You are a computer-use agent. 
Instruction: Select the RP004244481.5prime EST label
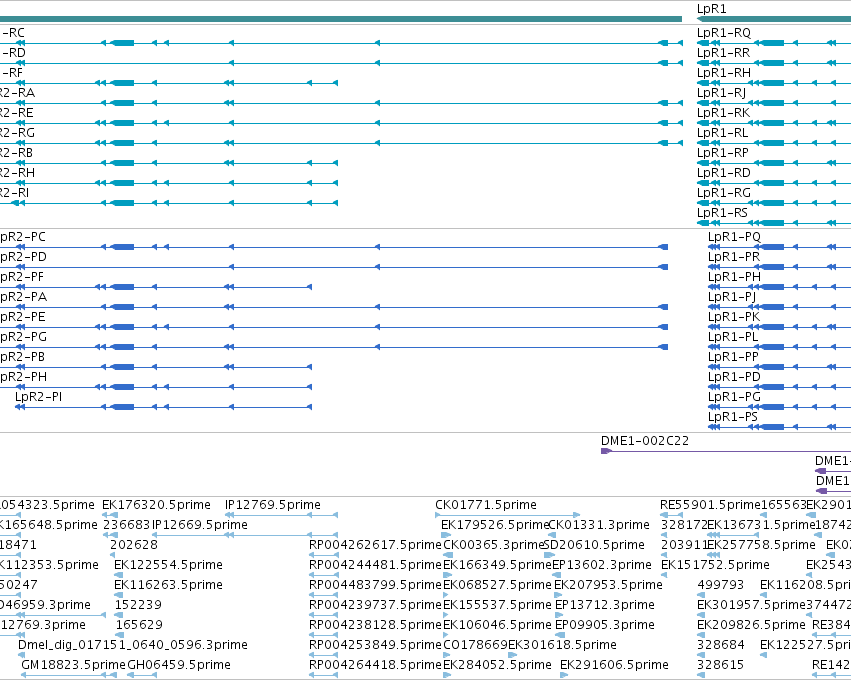click(x=375, y=565)
